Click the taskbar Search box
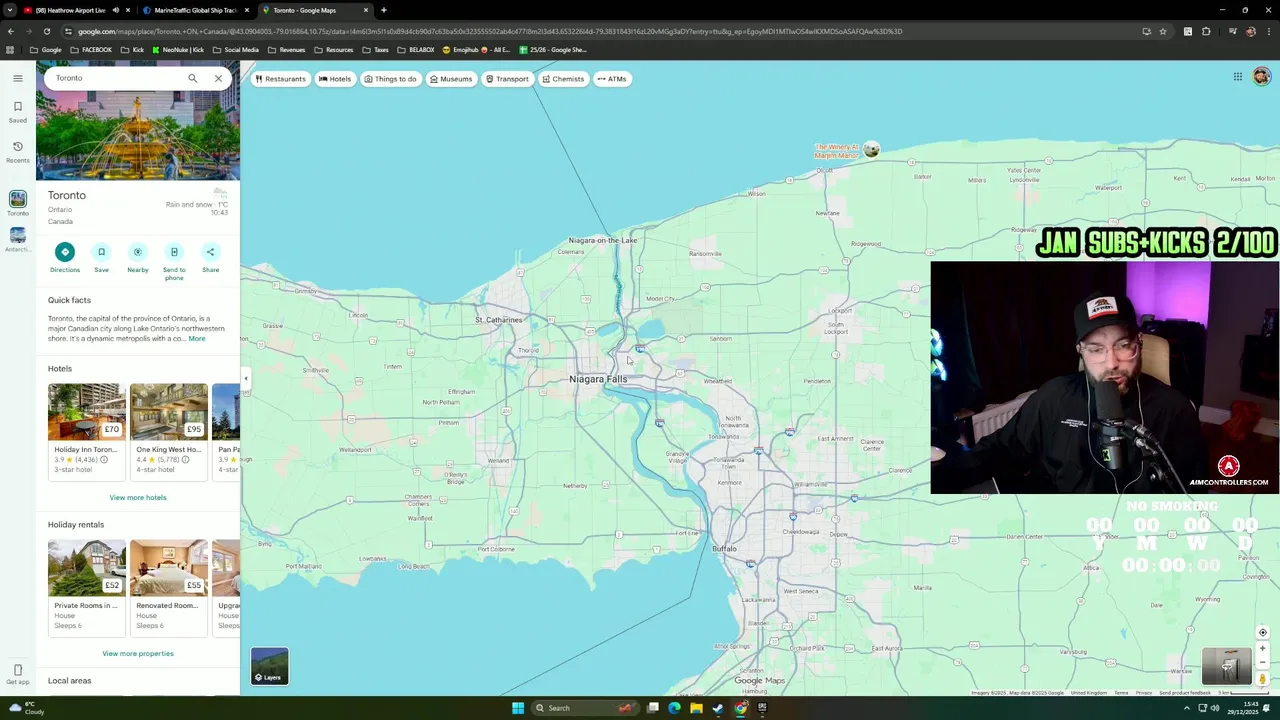The height and width of the screenshot is (720, 1280). click(587, 708)
